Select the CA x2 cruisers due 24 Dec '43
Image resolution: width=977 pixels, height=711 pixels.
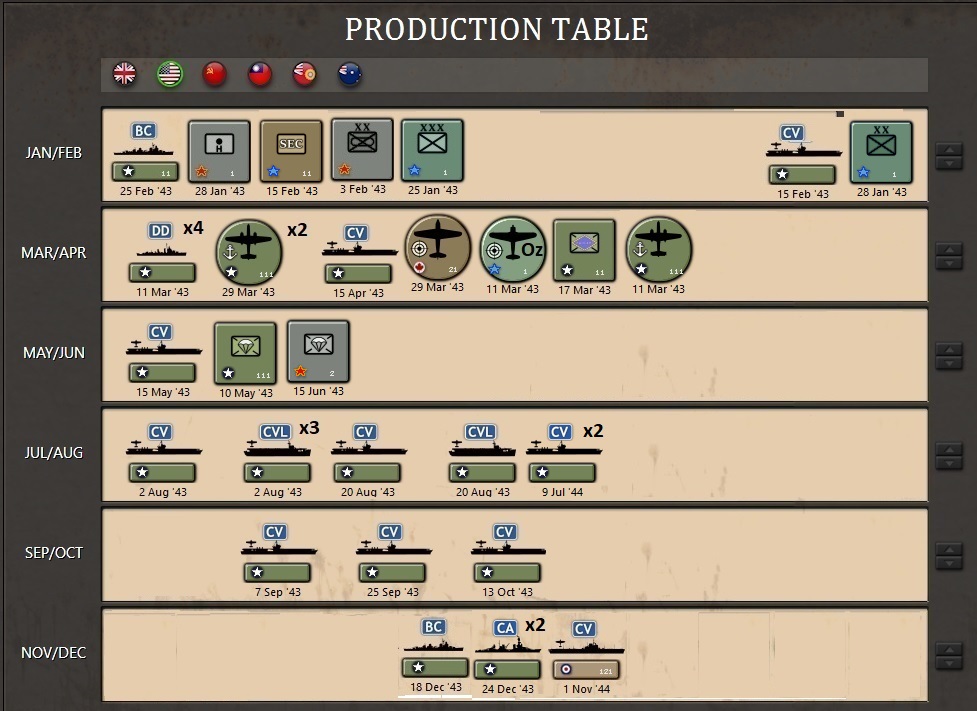(507, 649)
